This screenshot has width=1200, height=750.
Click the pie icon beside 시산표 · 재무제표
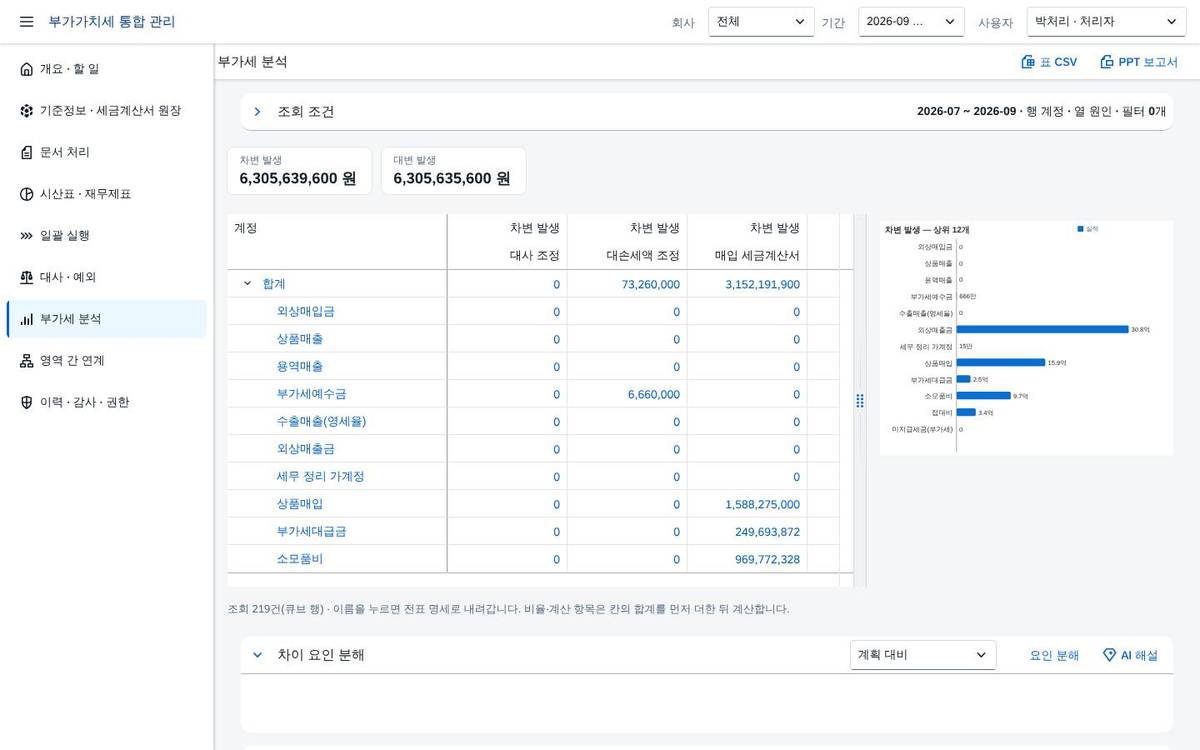click(27, 194)
